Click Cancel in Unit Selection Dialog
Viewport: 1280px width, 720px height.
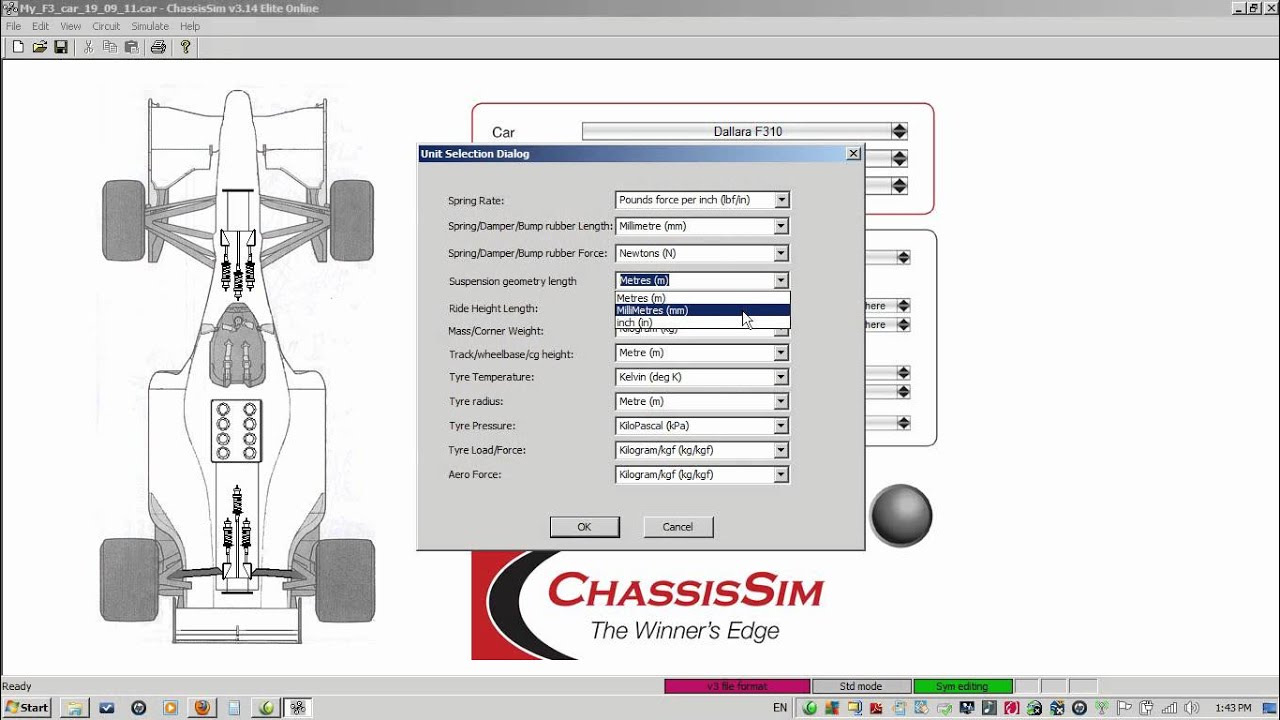(x=677, y=527)
